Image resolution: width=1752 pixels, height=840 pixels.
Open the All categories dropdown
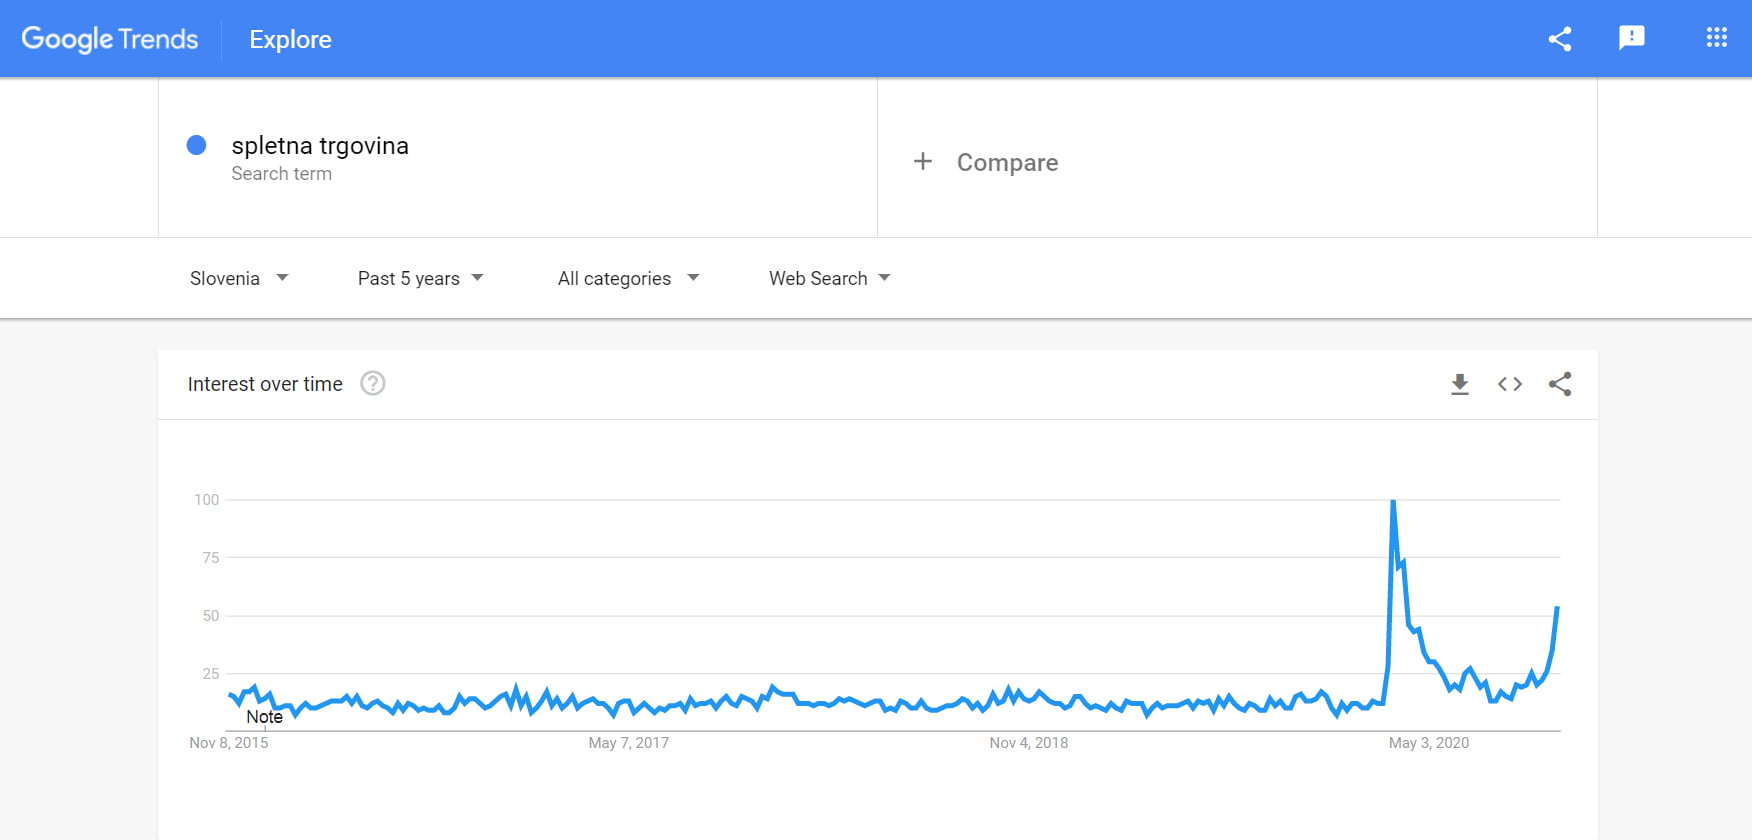click(628, 278)
